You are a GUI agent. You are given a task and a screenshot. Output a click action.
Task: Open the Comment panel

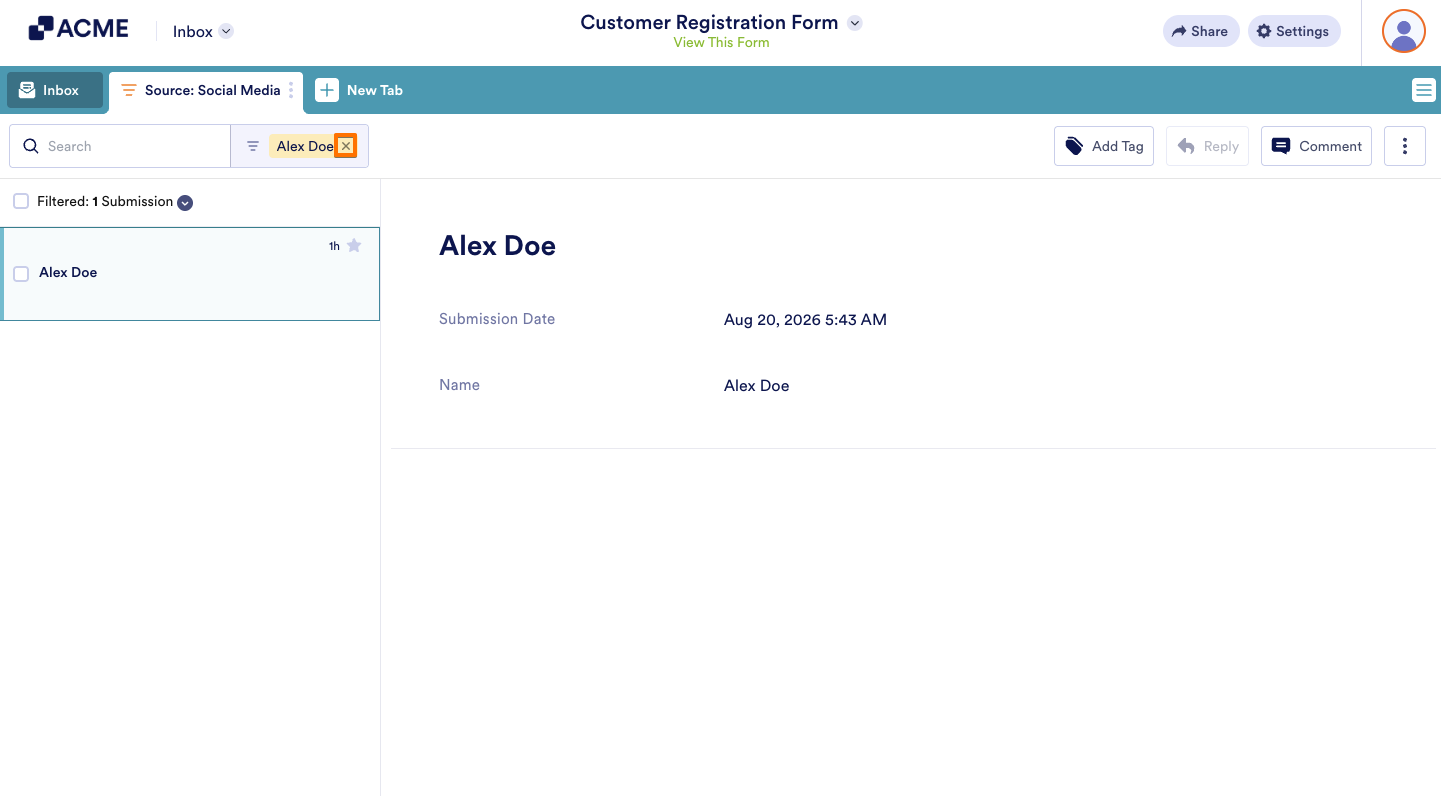coord(1316,146)
